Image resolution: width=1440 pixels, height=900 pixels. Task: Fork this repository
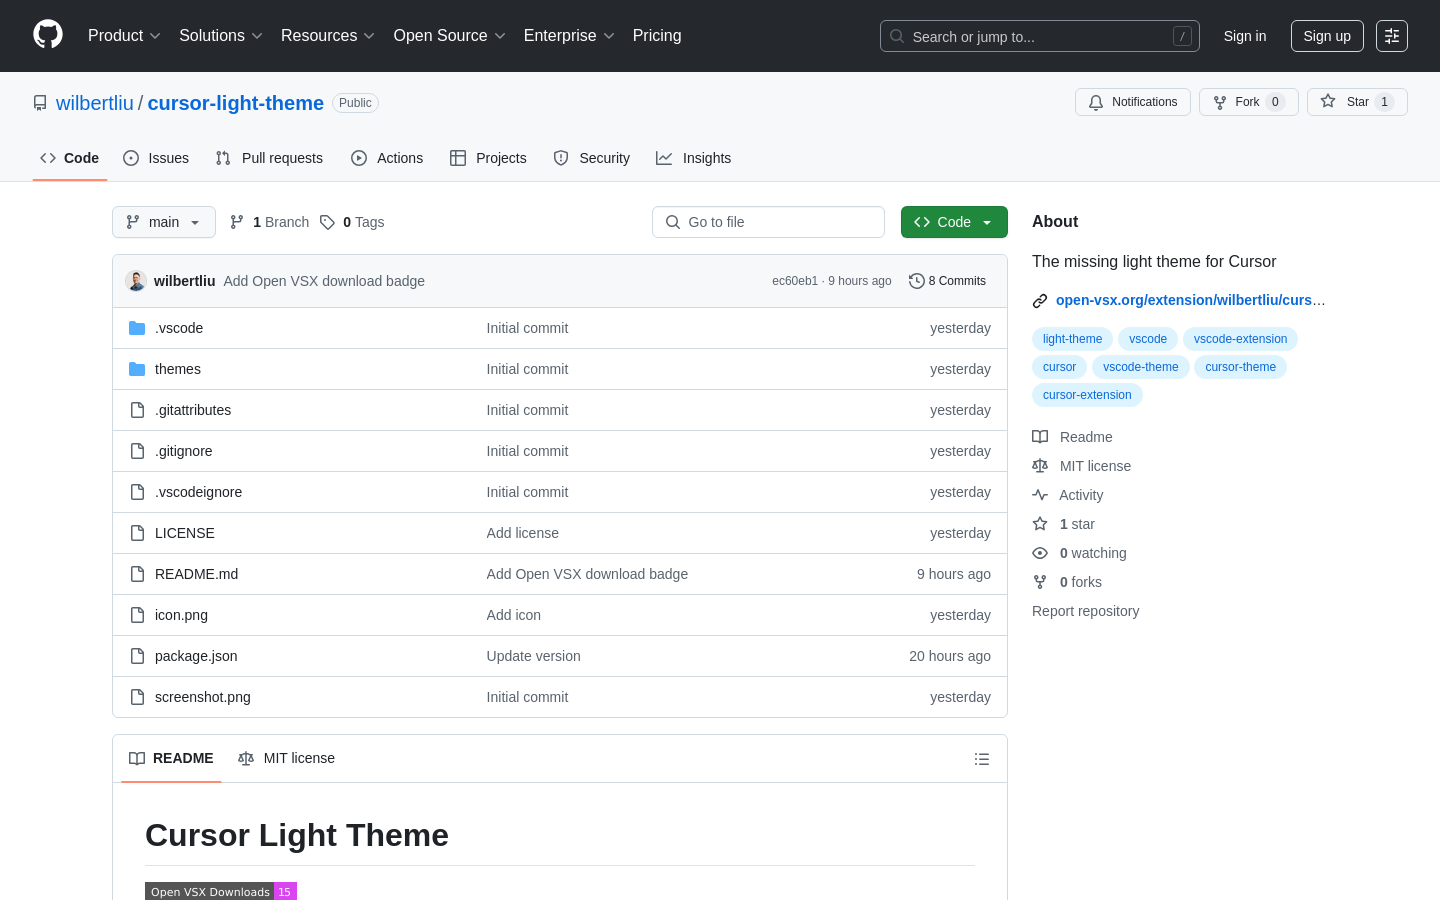pyautogui.click(x=1248, y=102)
